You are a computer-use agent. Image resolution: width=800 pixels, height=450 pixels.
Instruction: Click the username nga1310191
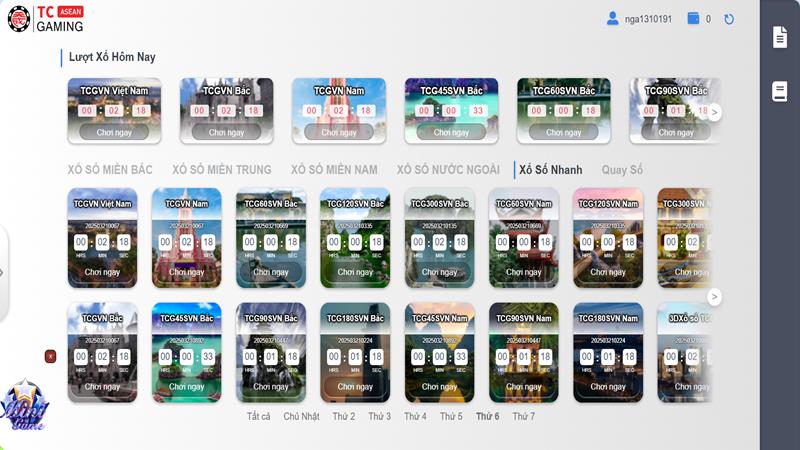pos(648,19)
